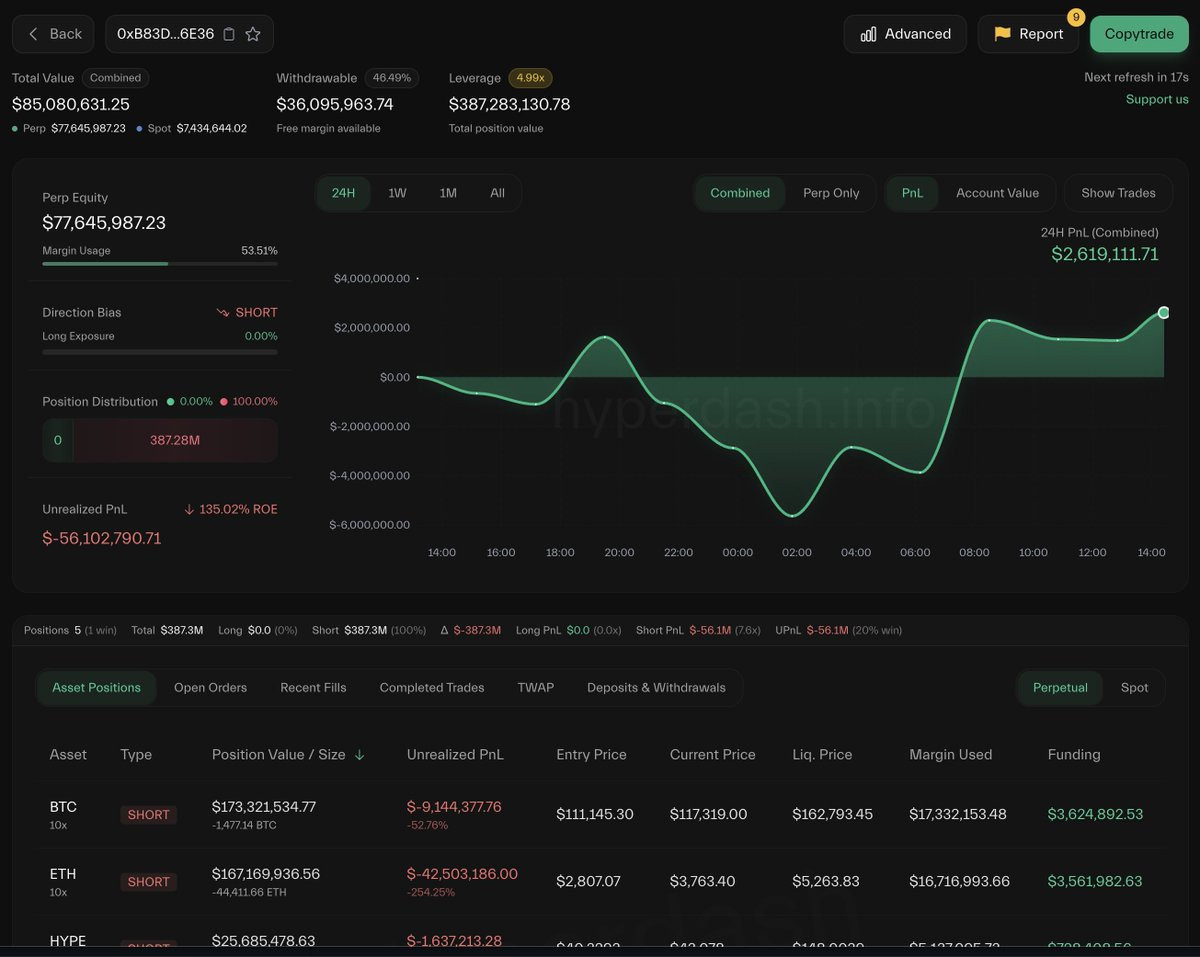The width and height of the screenshot is (1200, 957).
Task: Click the red 387.28M short distribution bar
Action: [x=175, y=440]
